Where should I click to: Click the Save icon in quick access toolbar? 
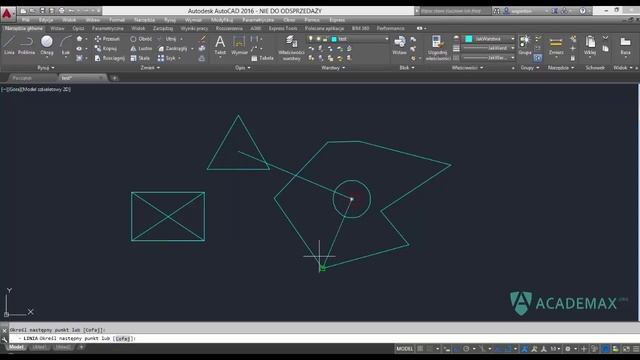click(x=42, y=11)
